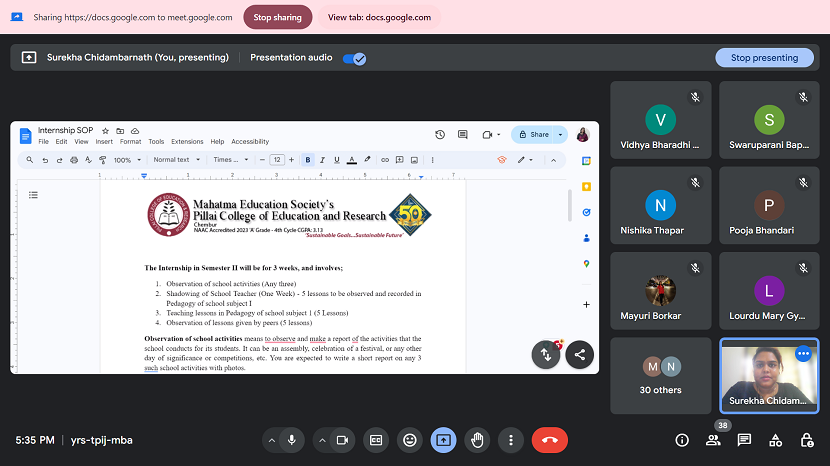Turn on camera in Meet control bar

(x=342, y=439)
